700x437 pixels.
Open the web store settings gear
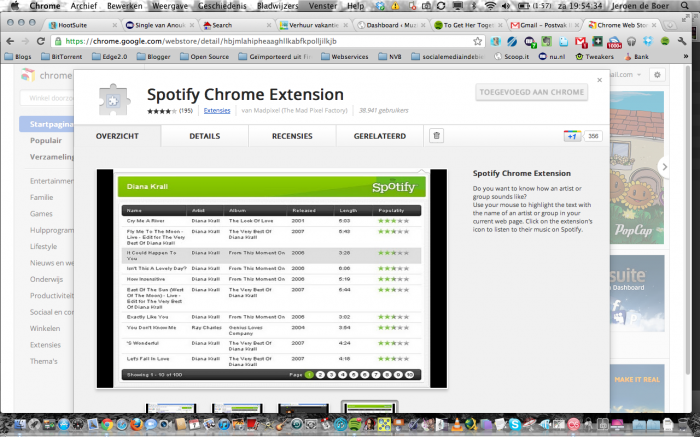click(x=657, y=75)
